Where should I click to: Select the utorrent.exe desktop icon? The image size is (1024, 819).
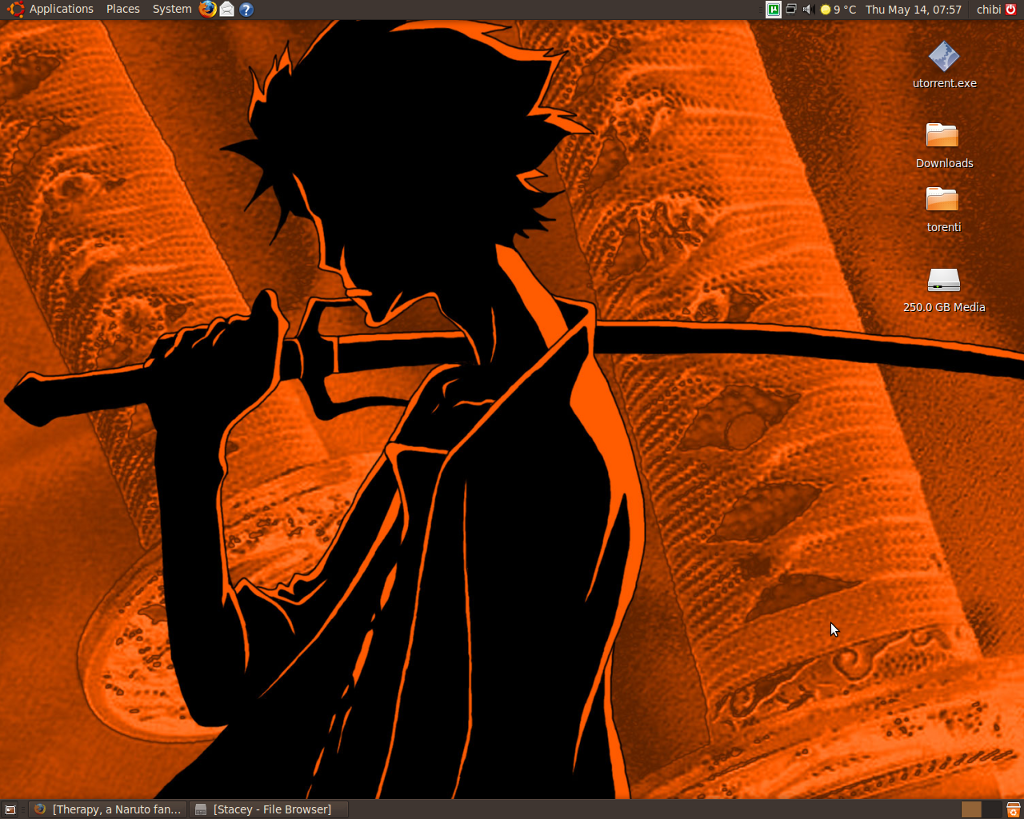[x=944, y=65]
